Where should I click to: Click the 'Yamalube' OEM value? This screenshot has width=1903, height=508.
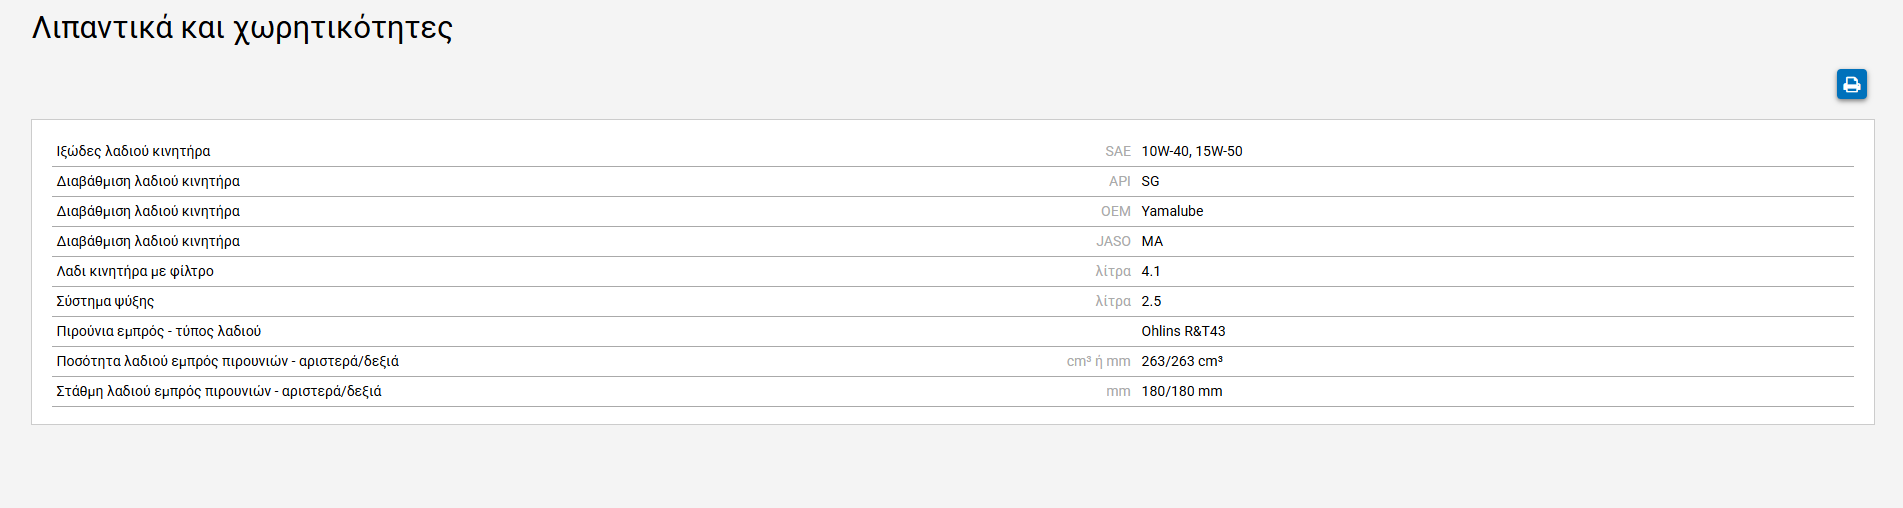pyautogui.click(x=1172, y=211)
